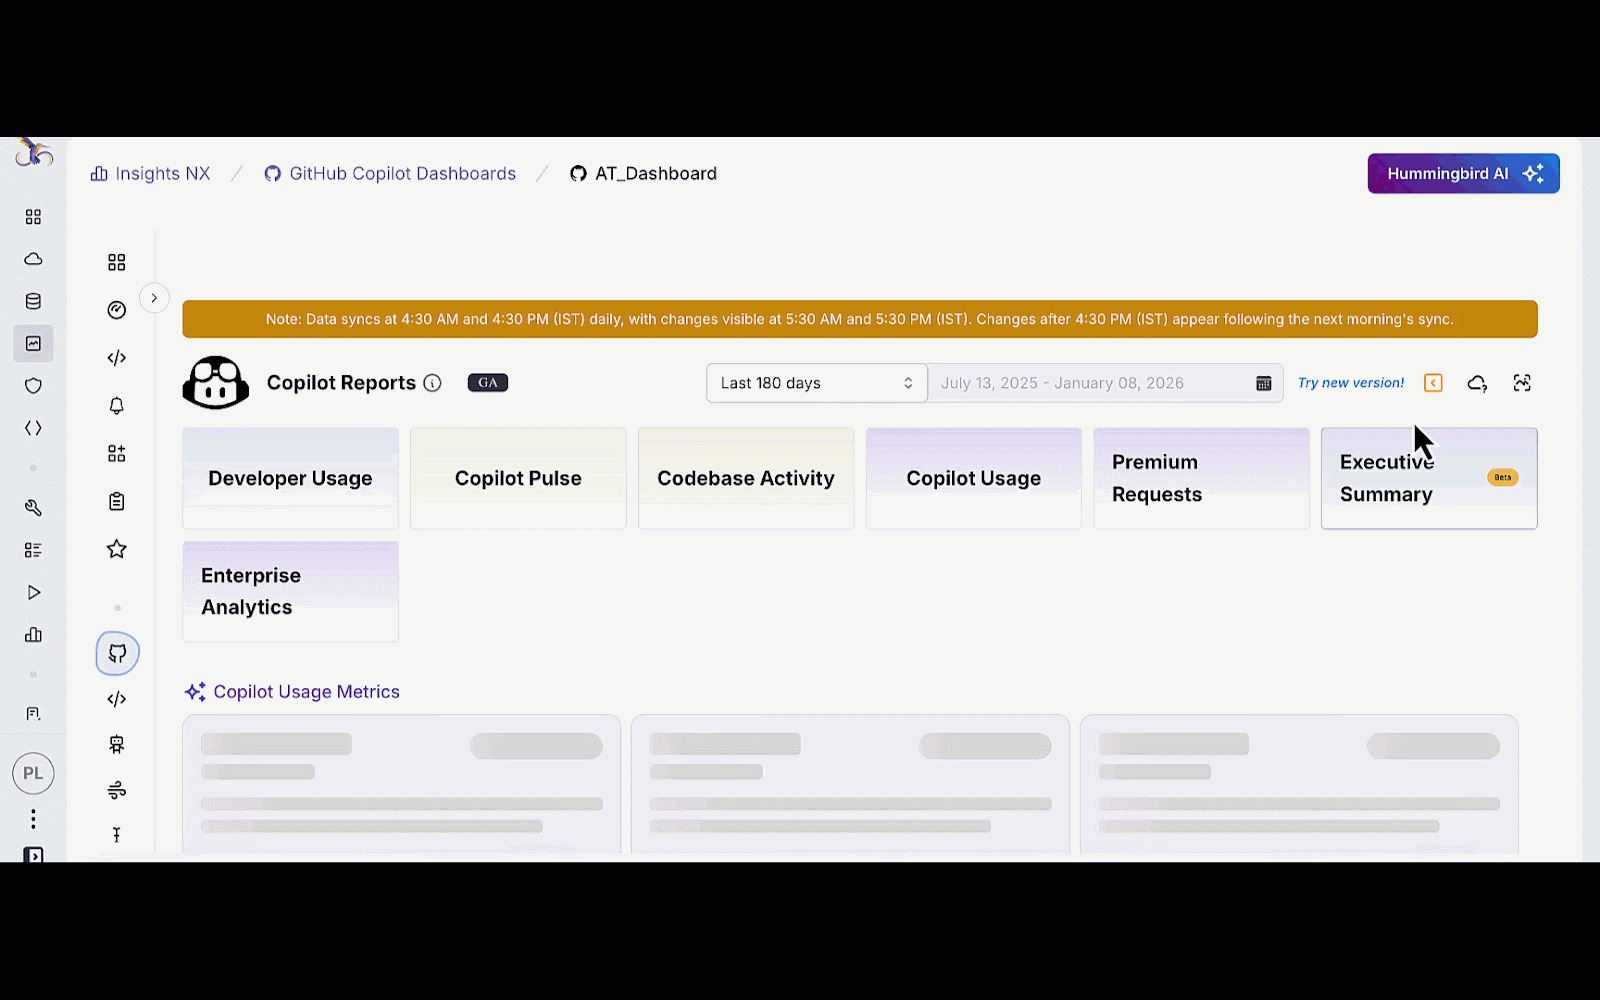Click the PL user avatar
The width and height of the screenshot is (1600, 1000).
tap(33, 773)
